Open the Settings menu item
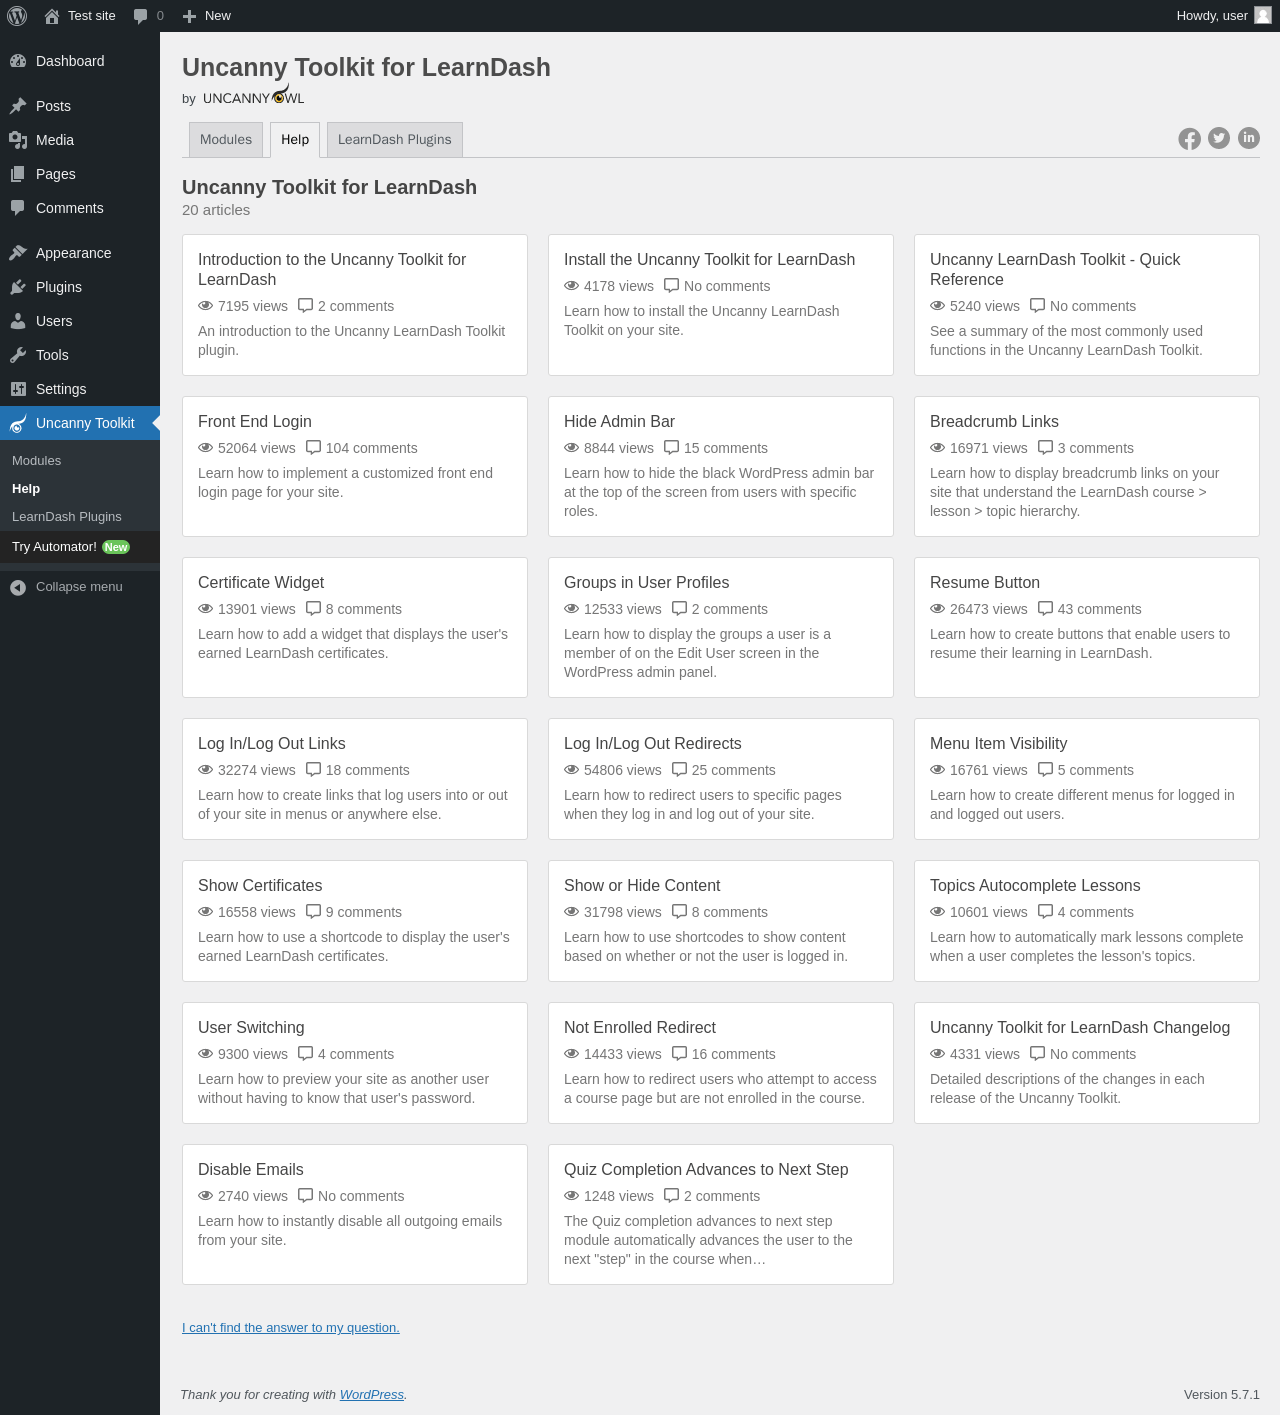 pos(80,389)
